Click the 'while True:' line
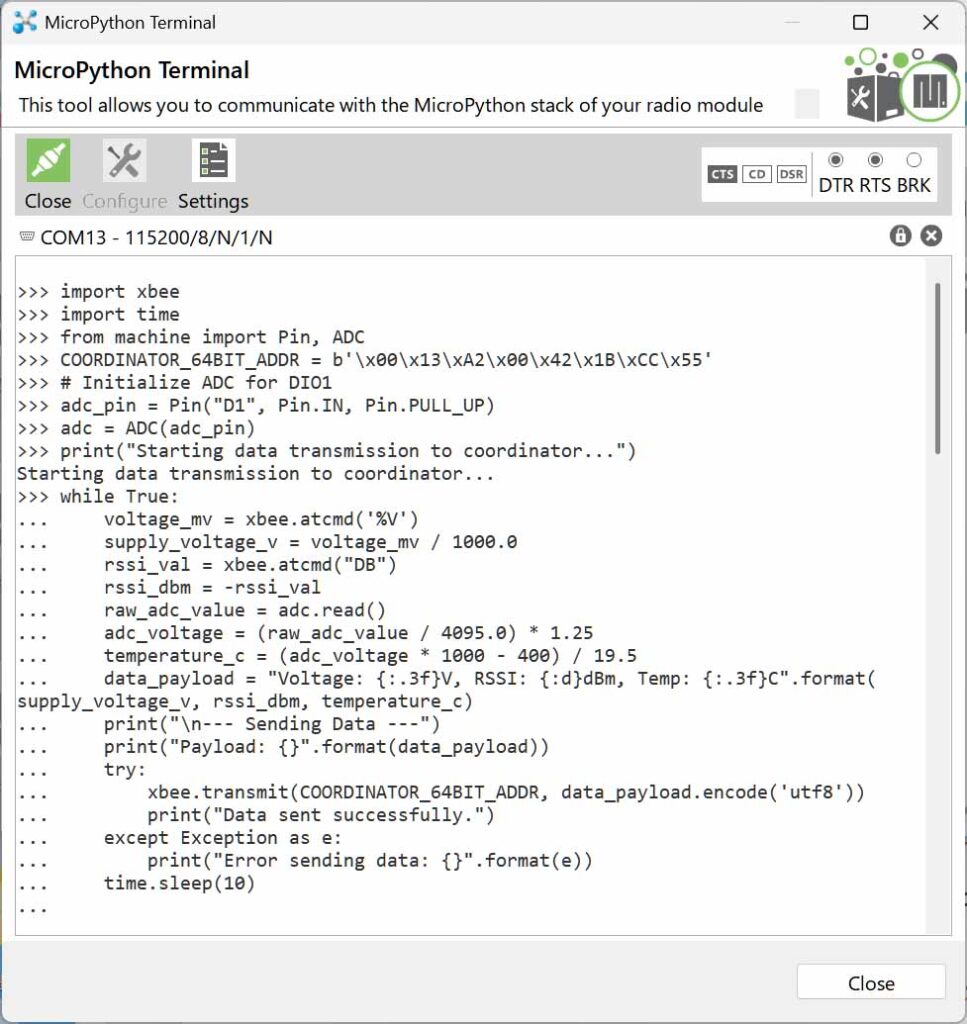 pos(98,496)
